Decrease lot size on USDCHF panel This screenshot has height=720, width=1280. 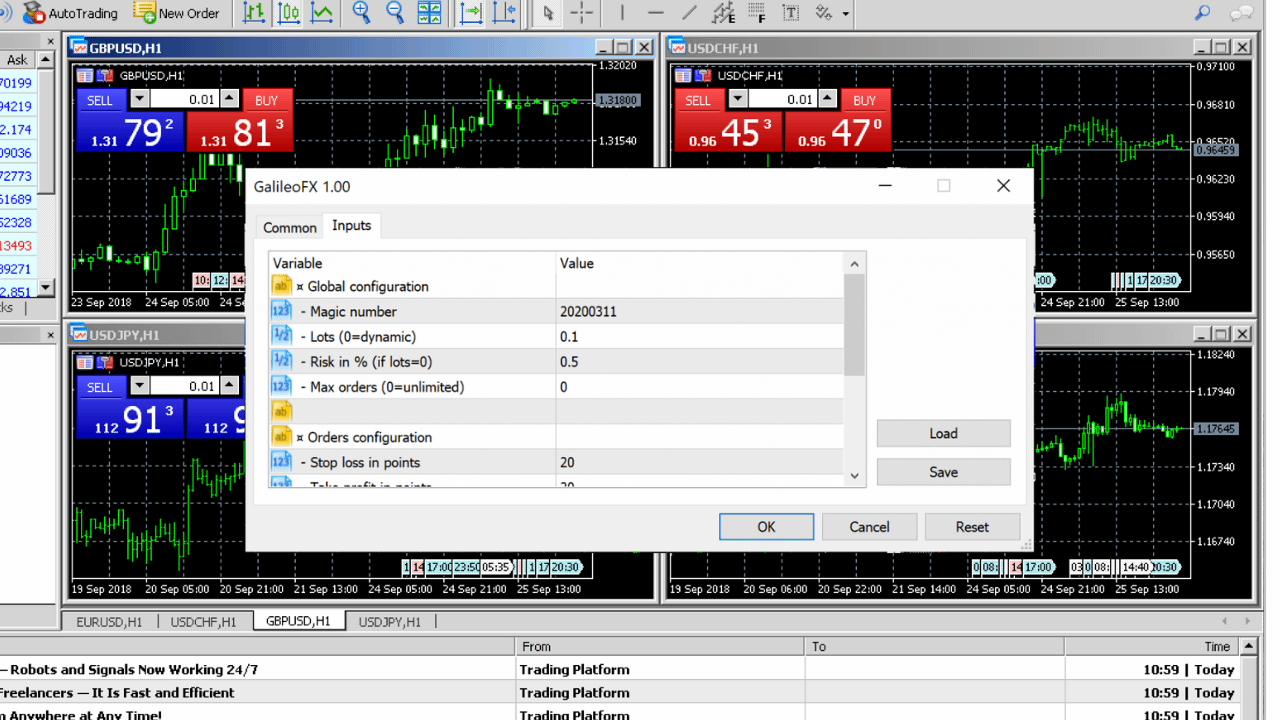coord(738,99)
